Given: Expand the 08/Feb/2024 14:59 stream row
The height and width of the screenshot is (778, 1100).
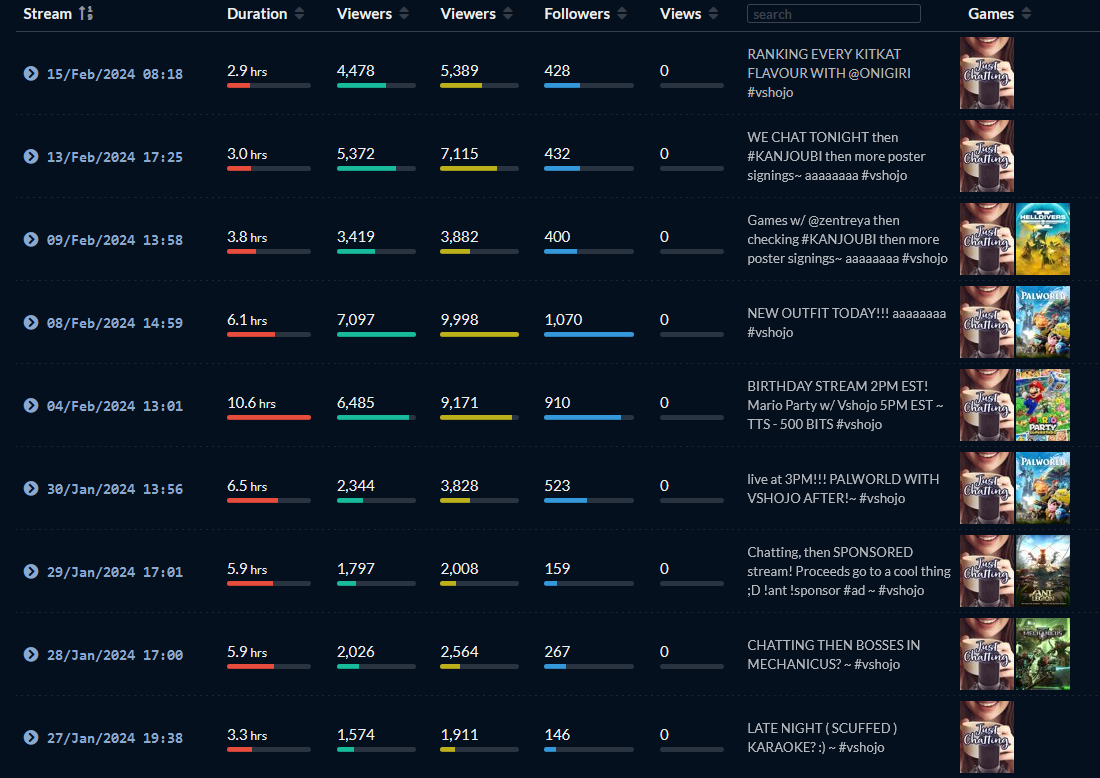Looking at the screenshot, I should point(31,323).
